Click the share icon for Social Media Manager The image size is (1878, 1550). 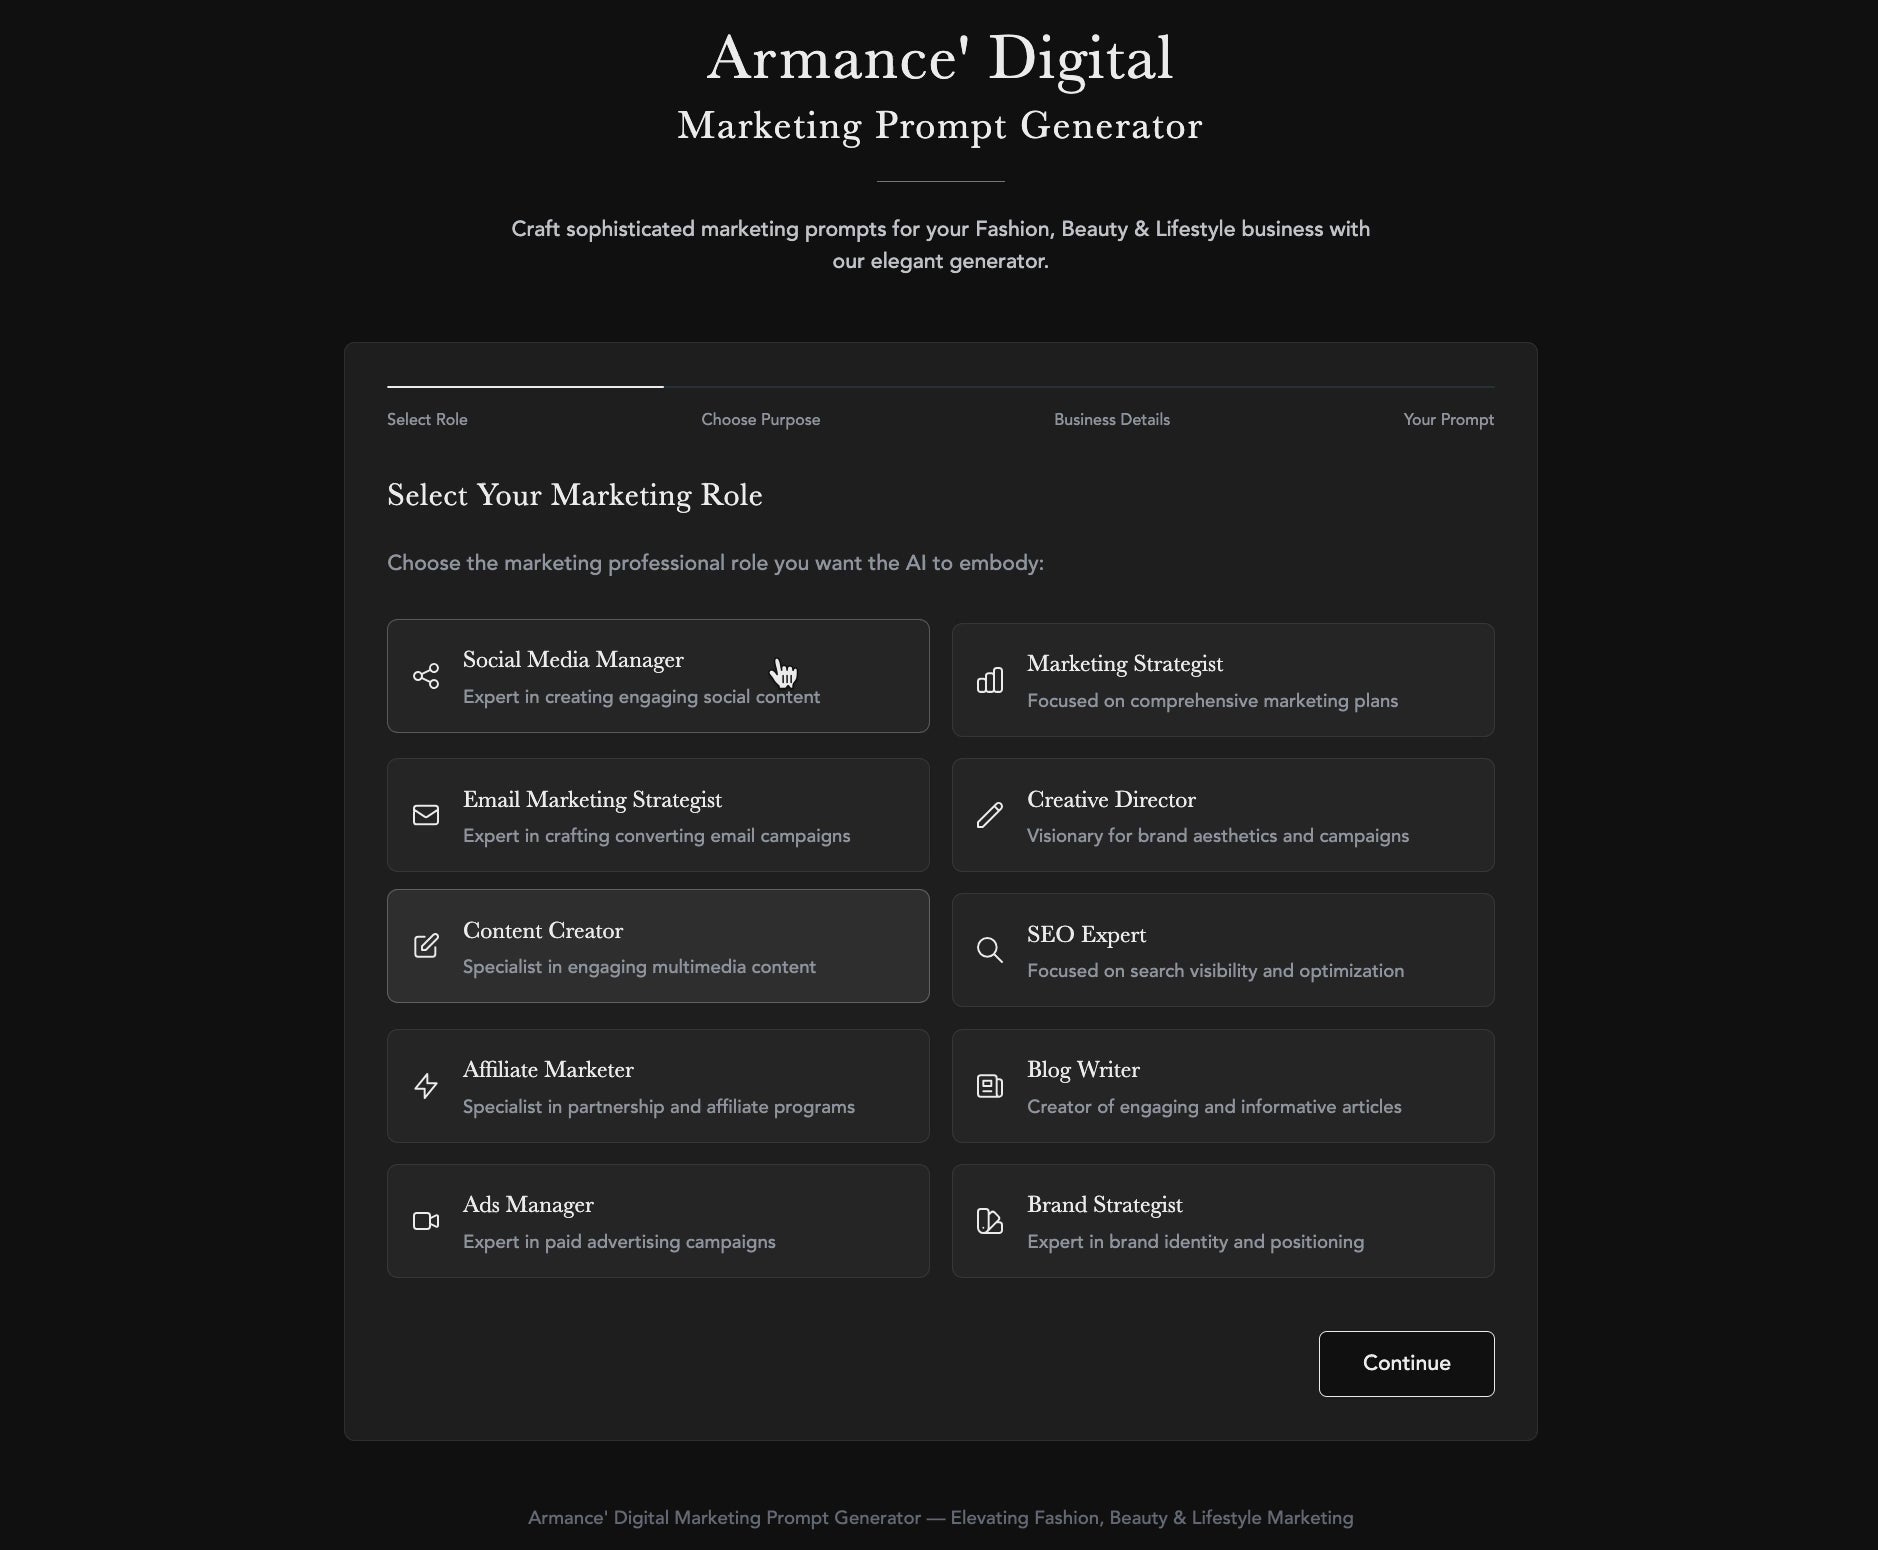click(426, 676)
